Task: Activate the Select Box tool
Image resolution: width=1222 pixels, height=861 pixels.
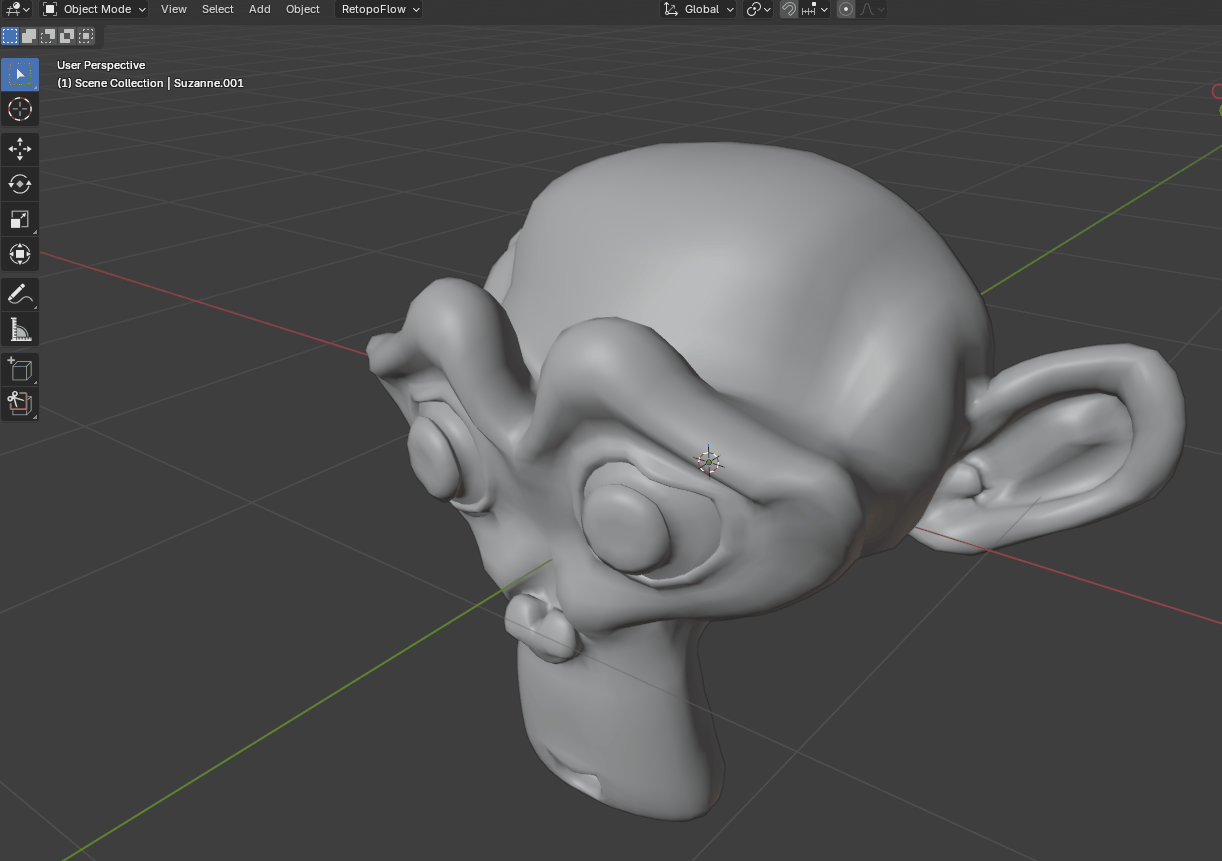Action: click(x=20, y=75)
